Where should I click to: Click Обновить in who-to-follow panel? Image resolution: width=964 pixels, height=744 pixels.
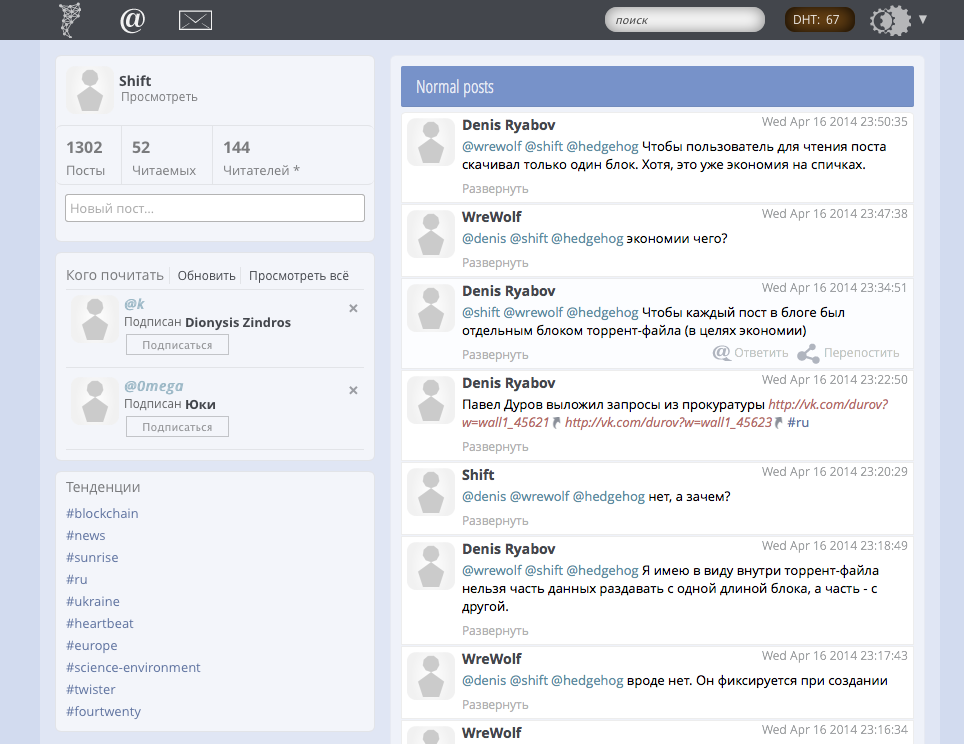point(207,275)
